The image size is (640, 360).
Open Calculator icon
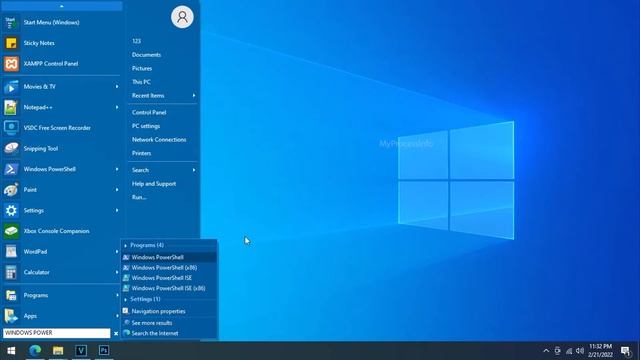click(11, 272)
